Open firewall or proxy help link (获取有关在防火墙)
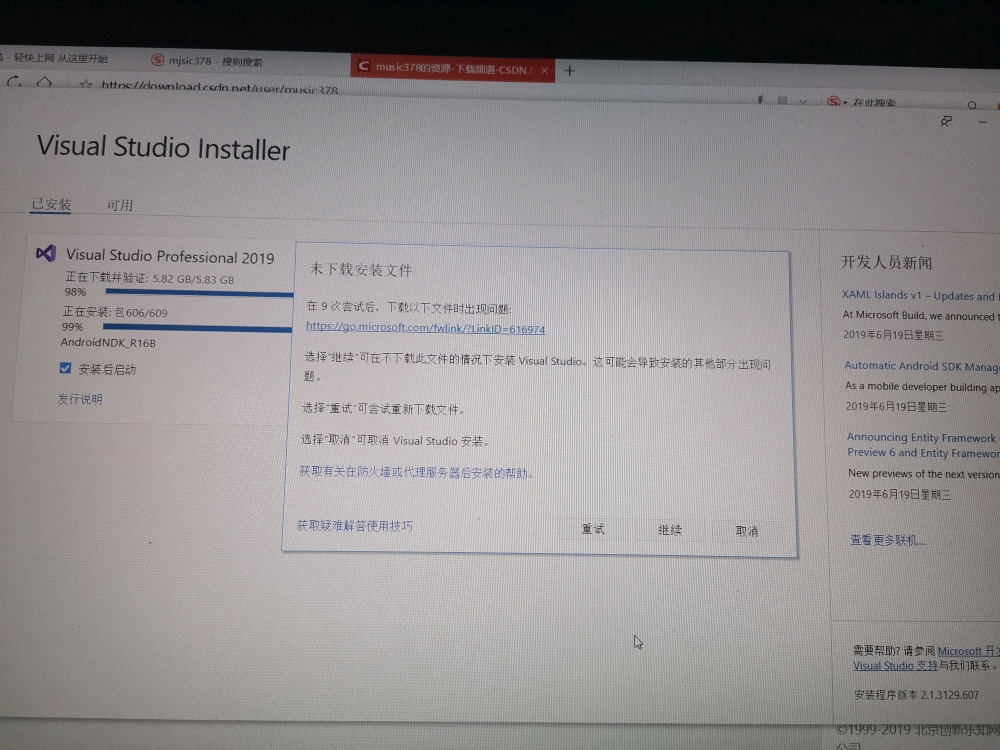This screenshot has height=750, width=1000. 416,473
